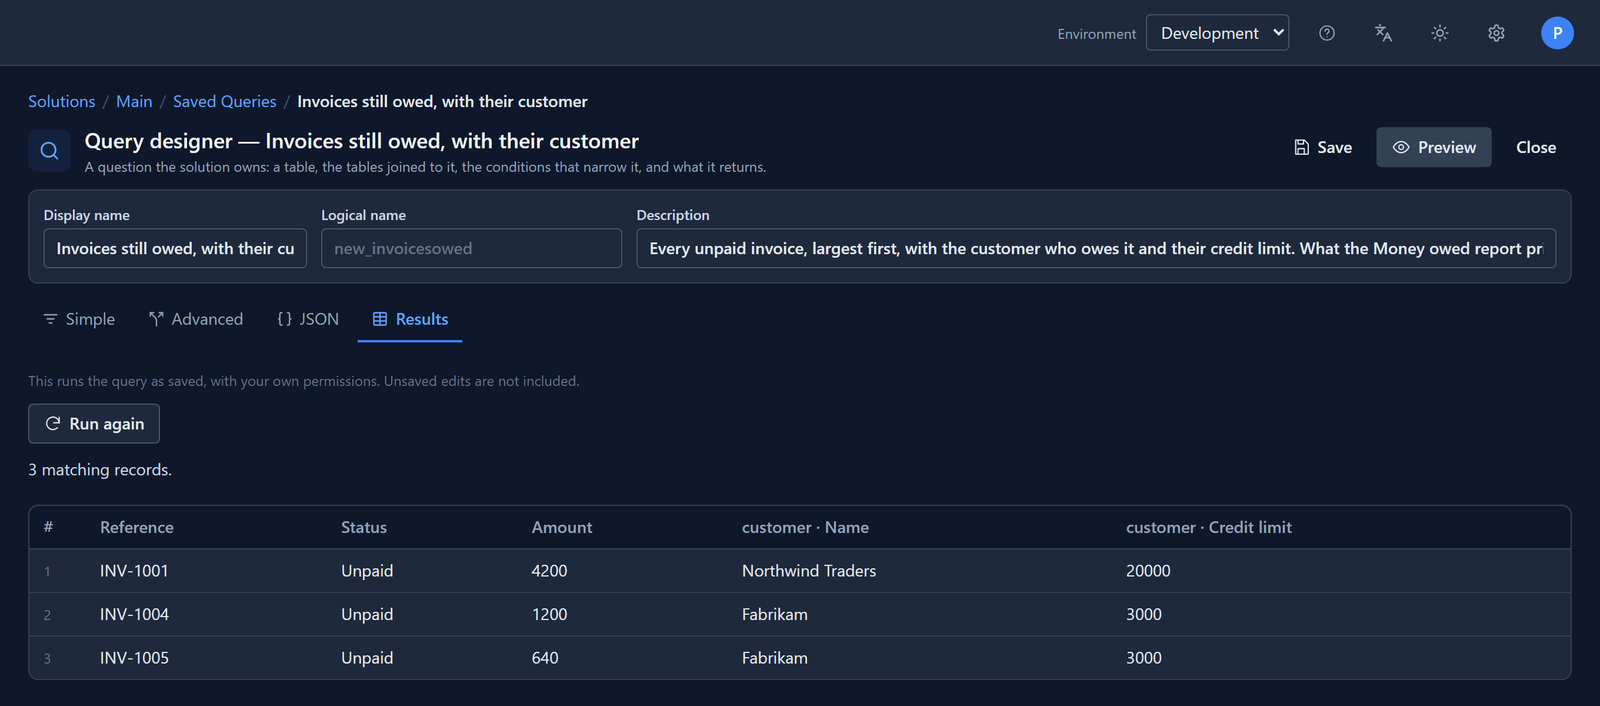This screenshot has height=706, width=1600.
Task: Go to the Main breadcrumb
Action: point(134,101)
